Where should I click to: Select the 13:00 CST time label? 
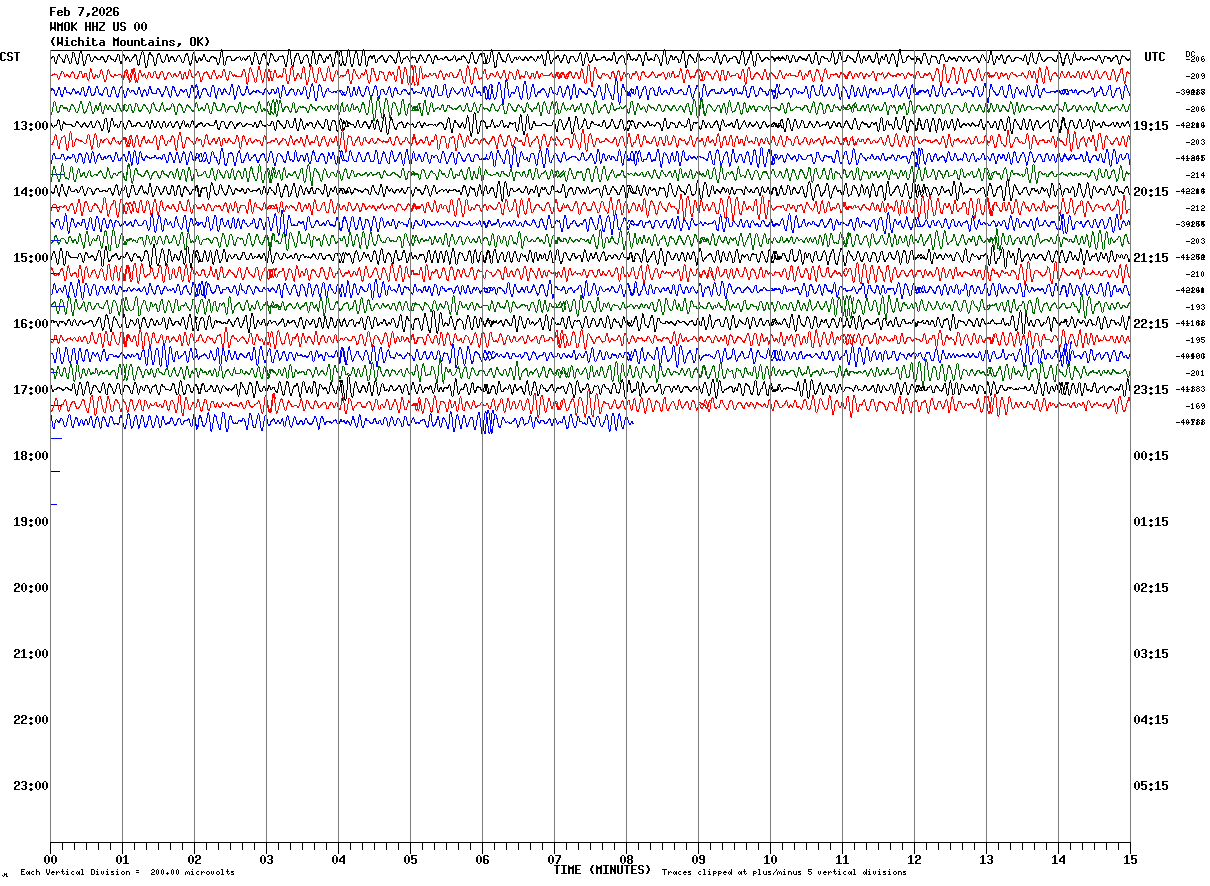(31, 126)
